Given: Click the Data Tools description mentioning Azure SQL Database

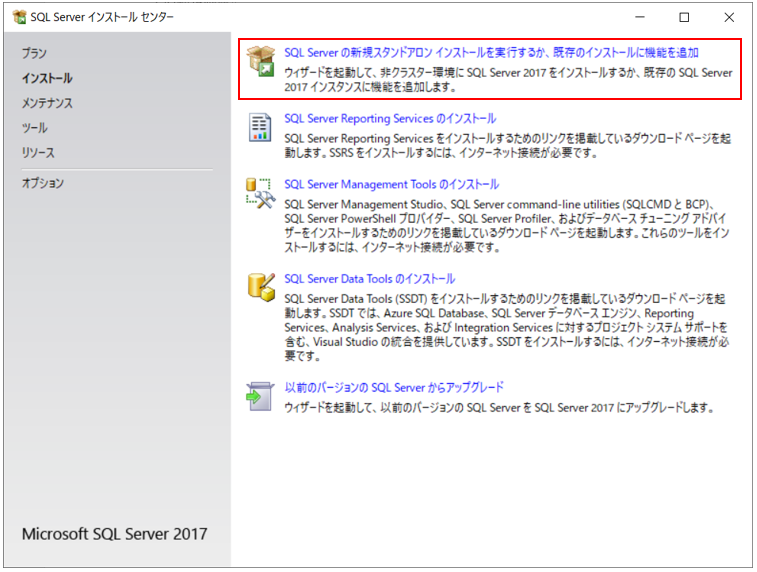Looking at the screenshot, I should [506, 328].
